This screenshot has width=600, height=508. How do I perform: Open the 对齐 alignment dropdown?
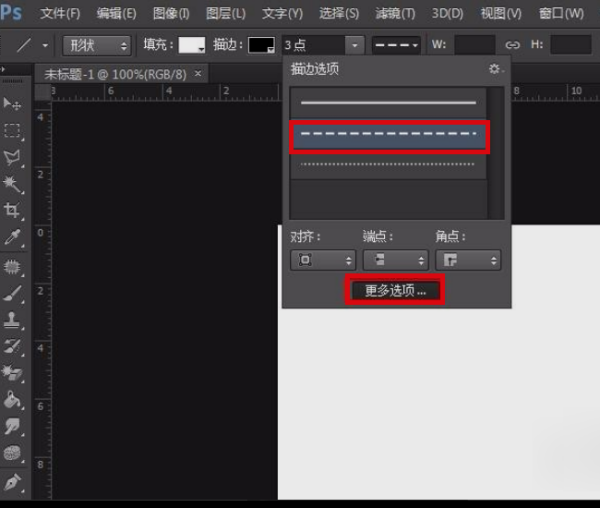pos(323,260)
